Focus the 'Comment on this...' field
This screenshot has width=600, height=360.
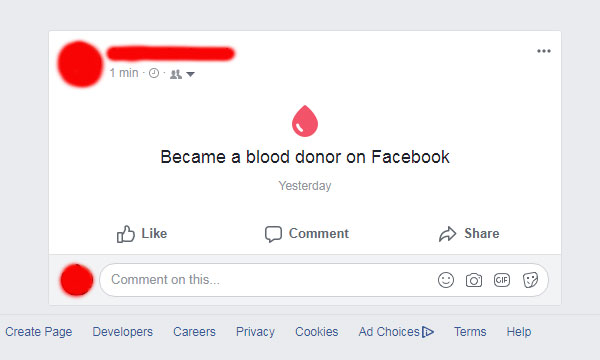point(324,280)
